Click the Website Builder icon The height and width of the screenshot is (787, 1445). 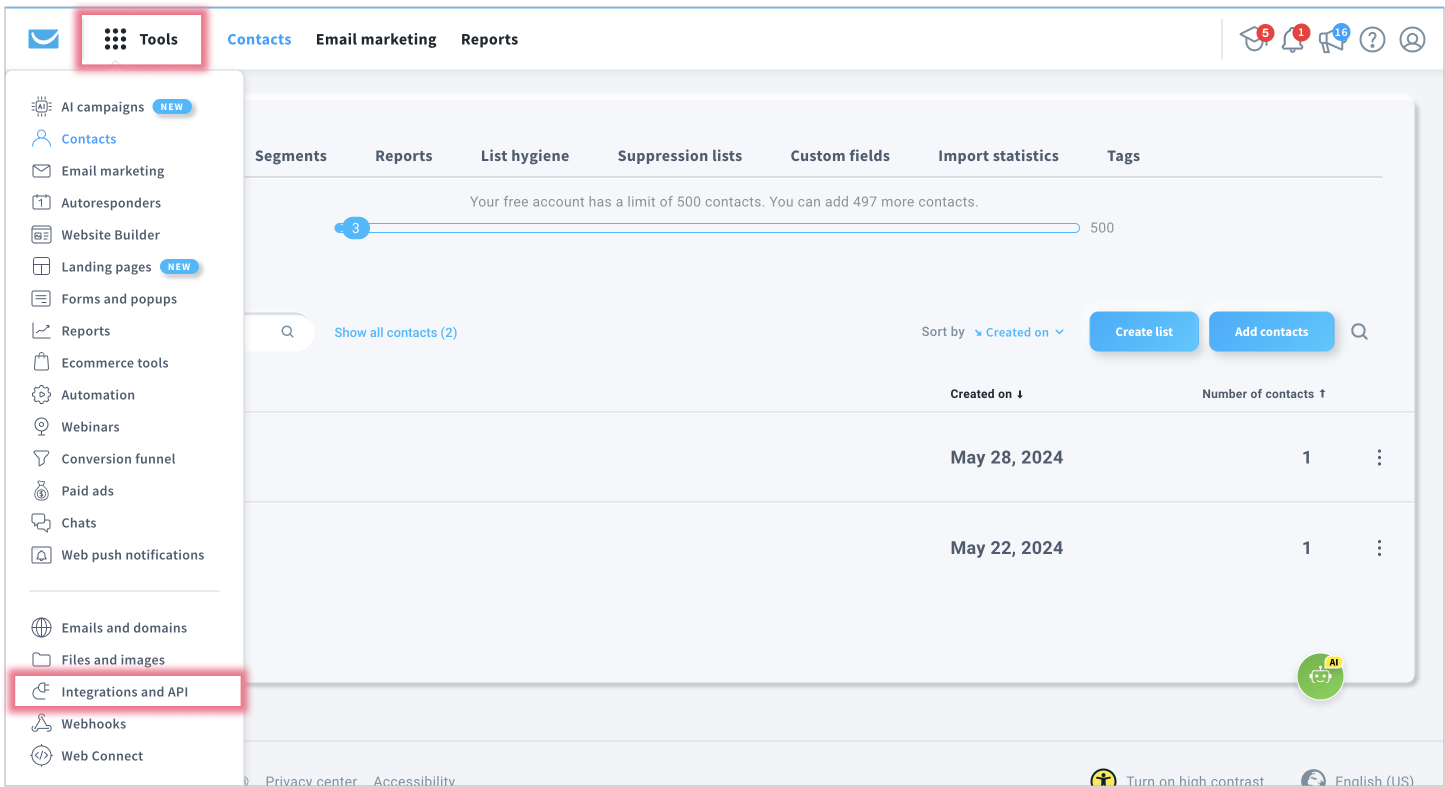point(41,235)
